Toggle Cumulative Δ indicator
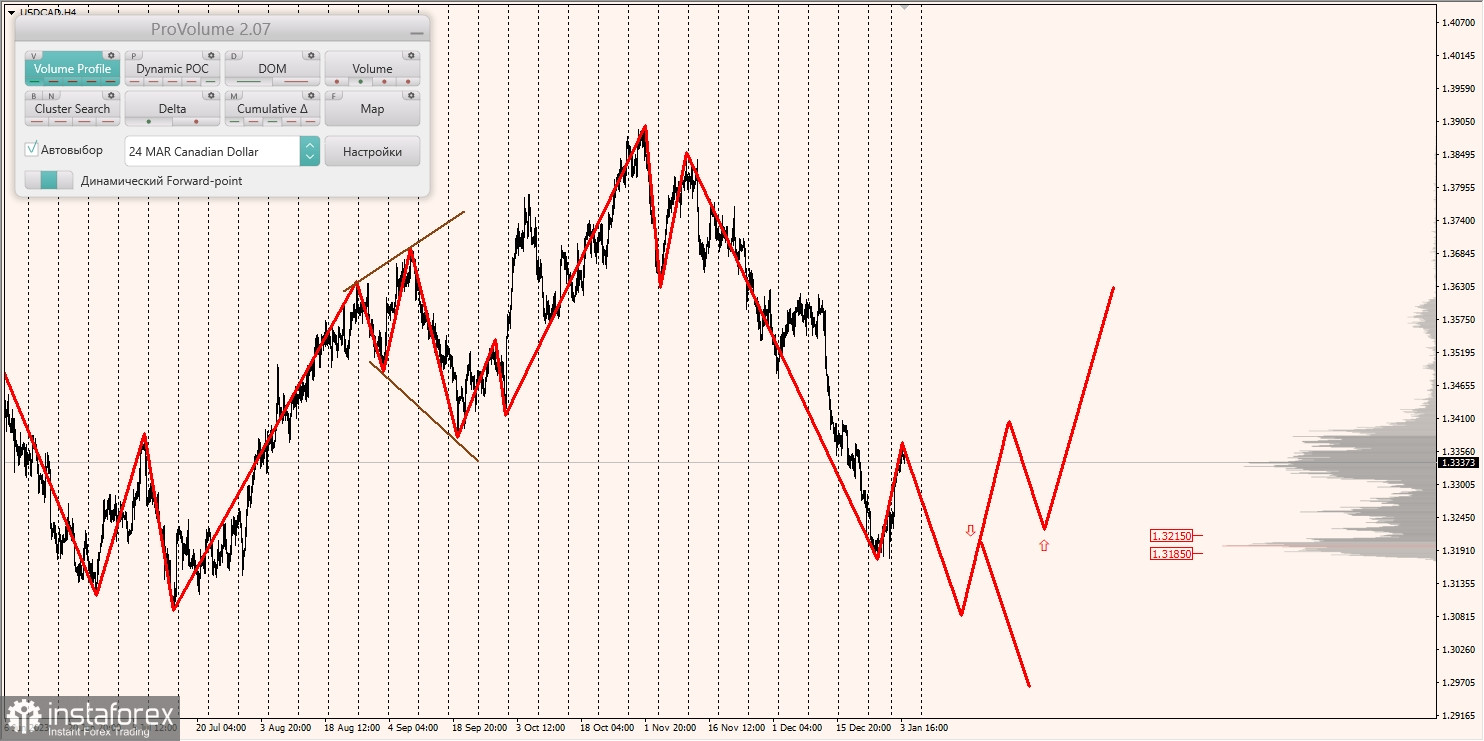This screenshot has height=741, width=1484. click(x=272, y=109)
